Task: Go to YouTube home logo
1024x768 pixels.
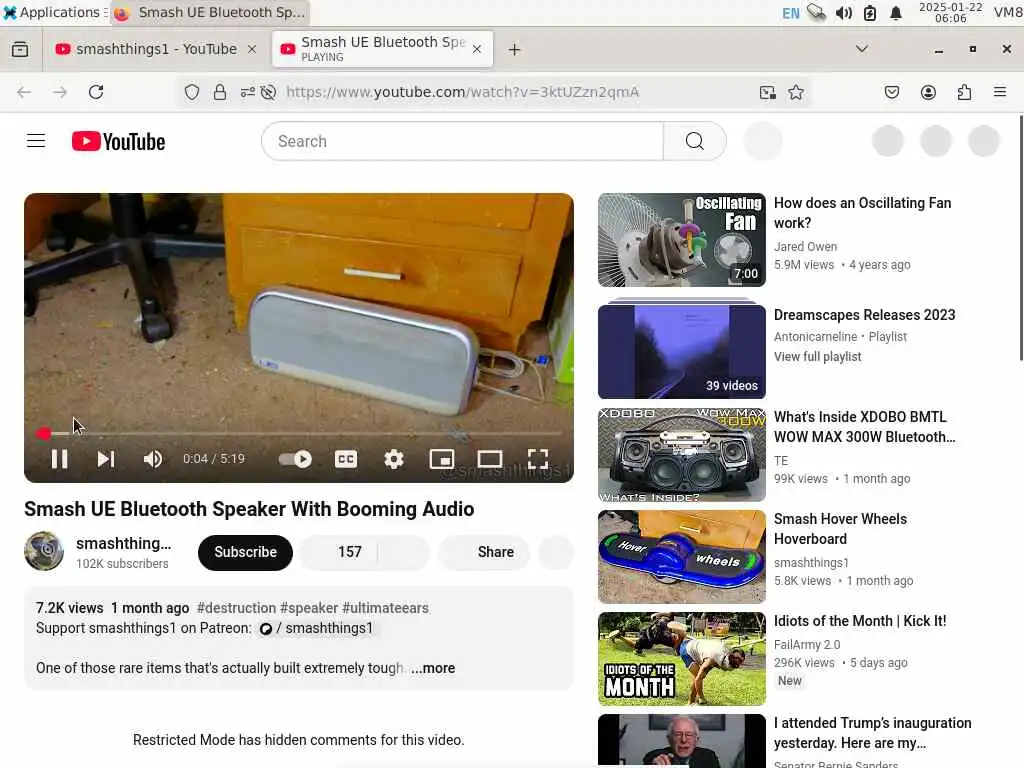Action: (x=118, y=141)
